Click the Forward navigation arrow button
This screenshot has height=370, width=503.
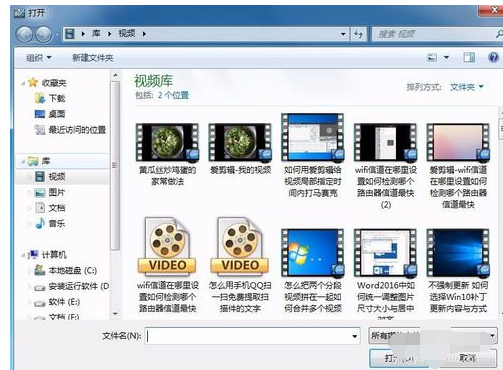(44, 34)
